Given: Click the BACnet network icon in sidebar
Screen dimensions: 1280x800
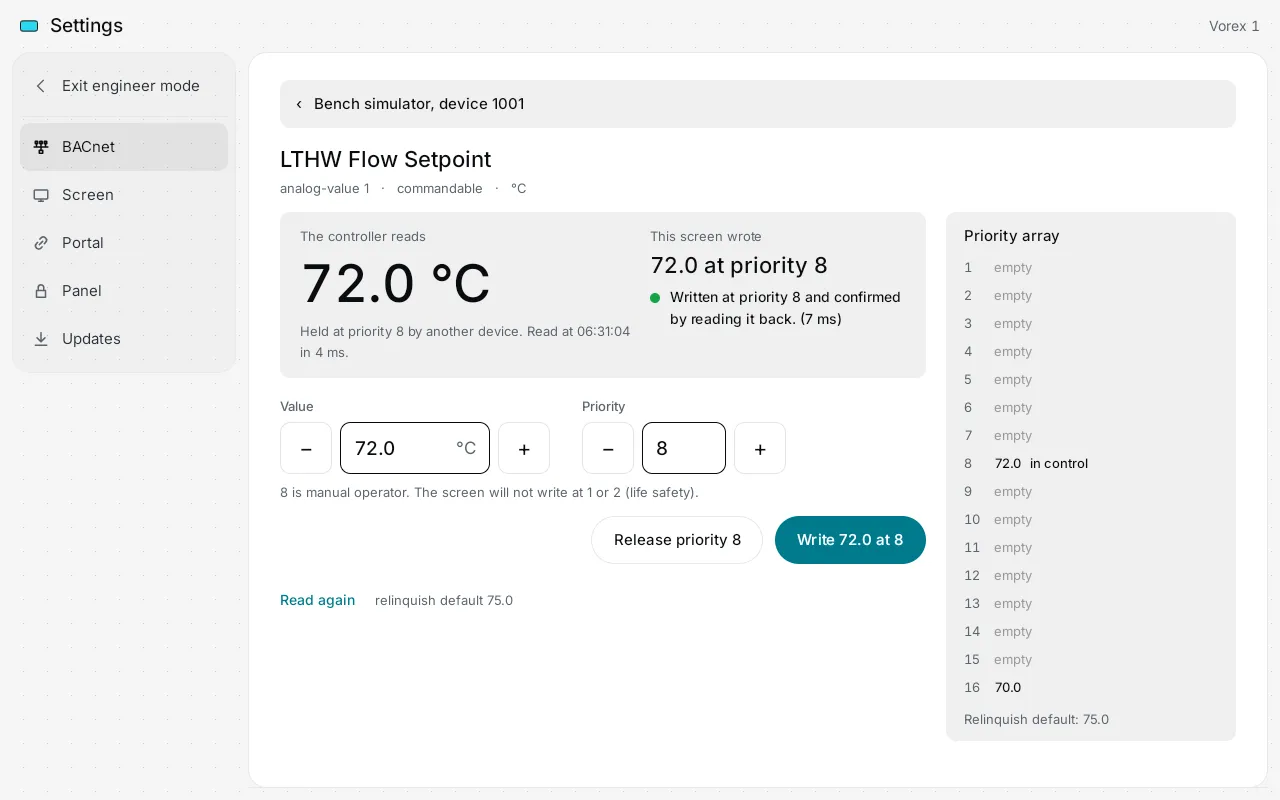Looking at the screenshot, I should pos(41,147).
